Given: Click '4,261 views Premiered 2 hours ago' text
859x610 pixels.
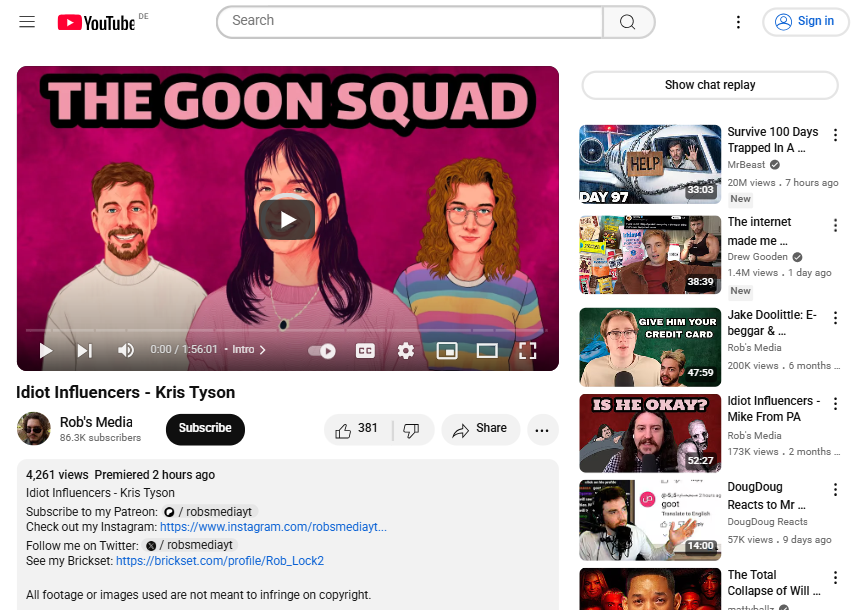Looking at the screenshot, I should coord(121,475).
